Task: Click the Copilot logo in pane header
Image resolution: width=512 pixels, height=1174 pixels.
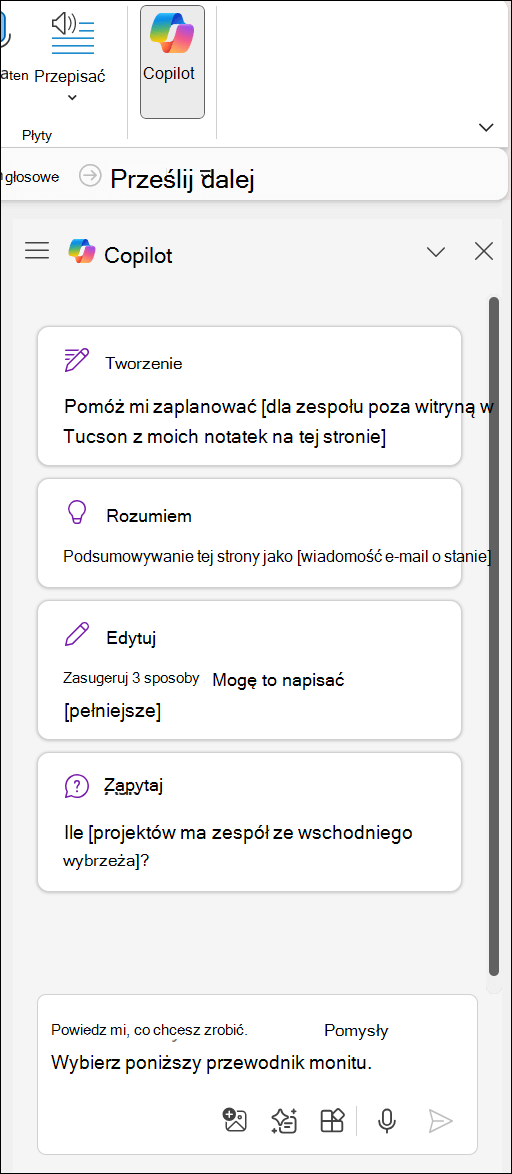Action: coord(82,252)
